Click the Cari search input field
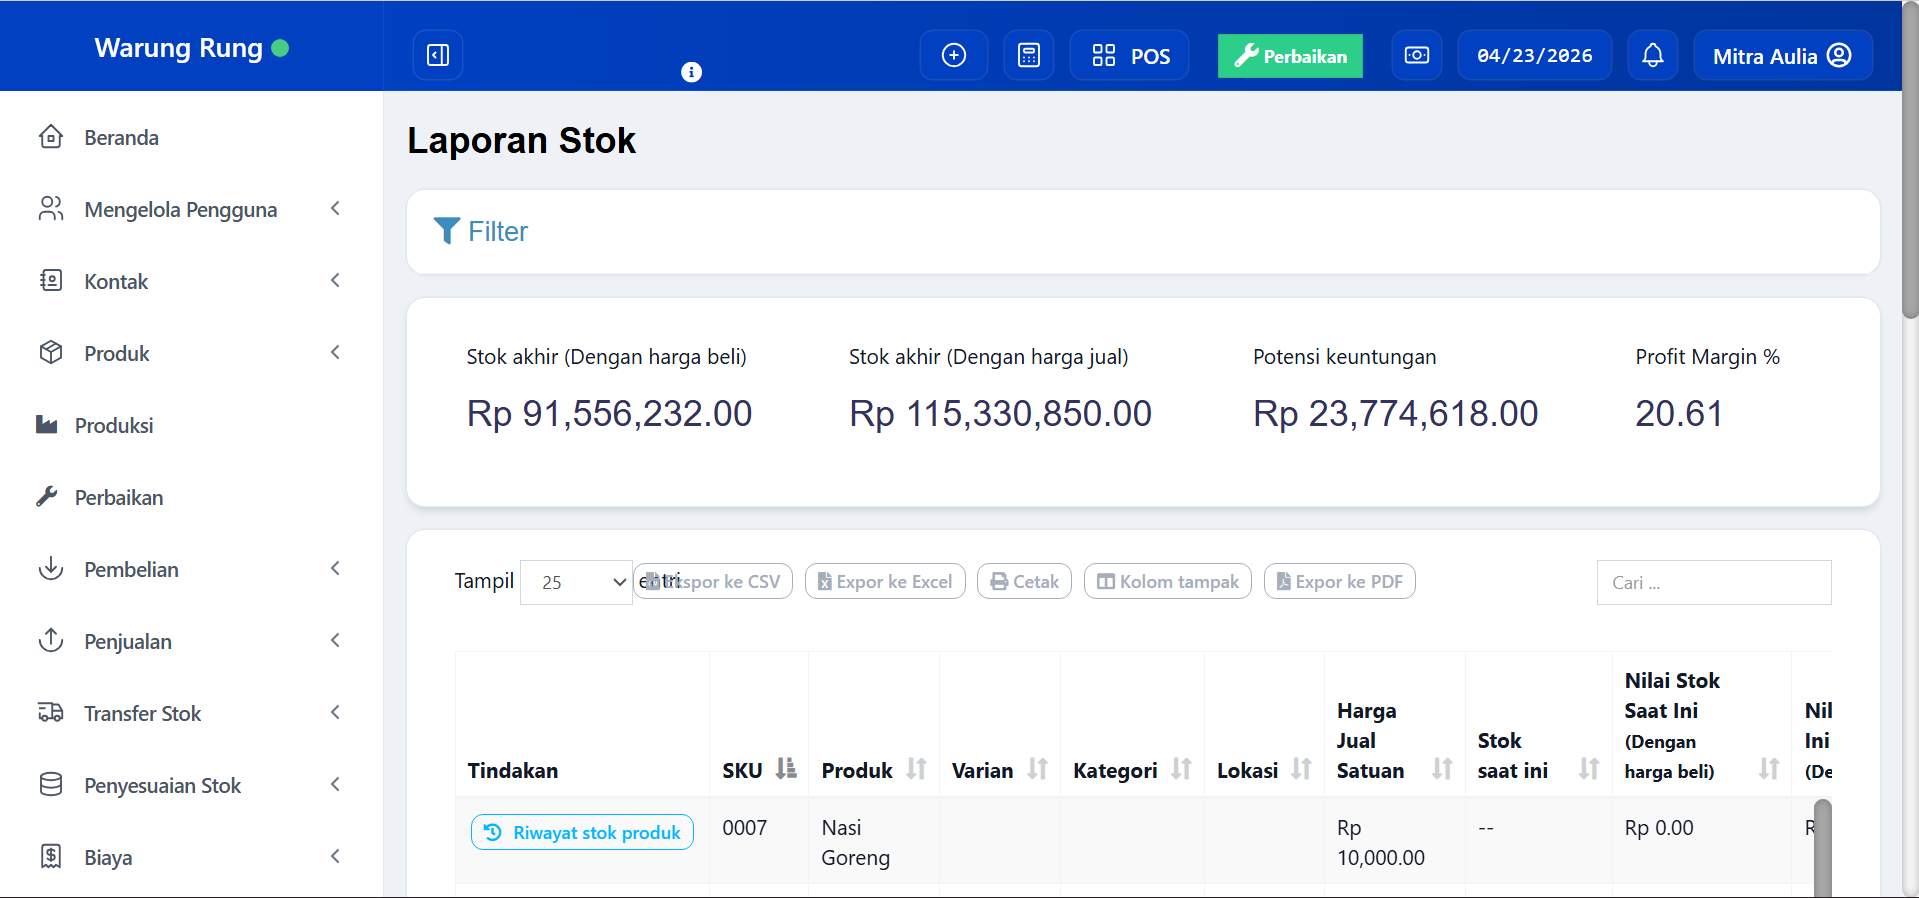Image resolution: width=1919 pixels, height=898 pixels. point(1713,583)
